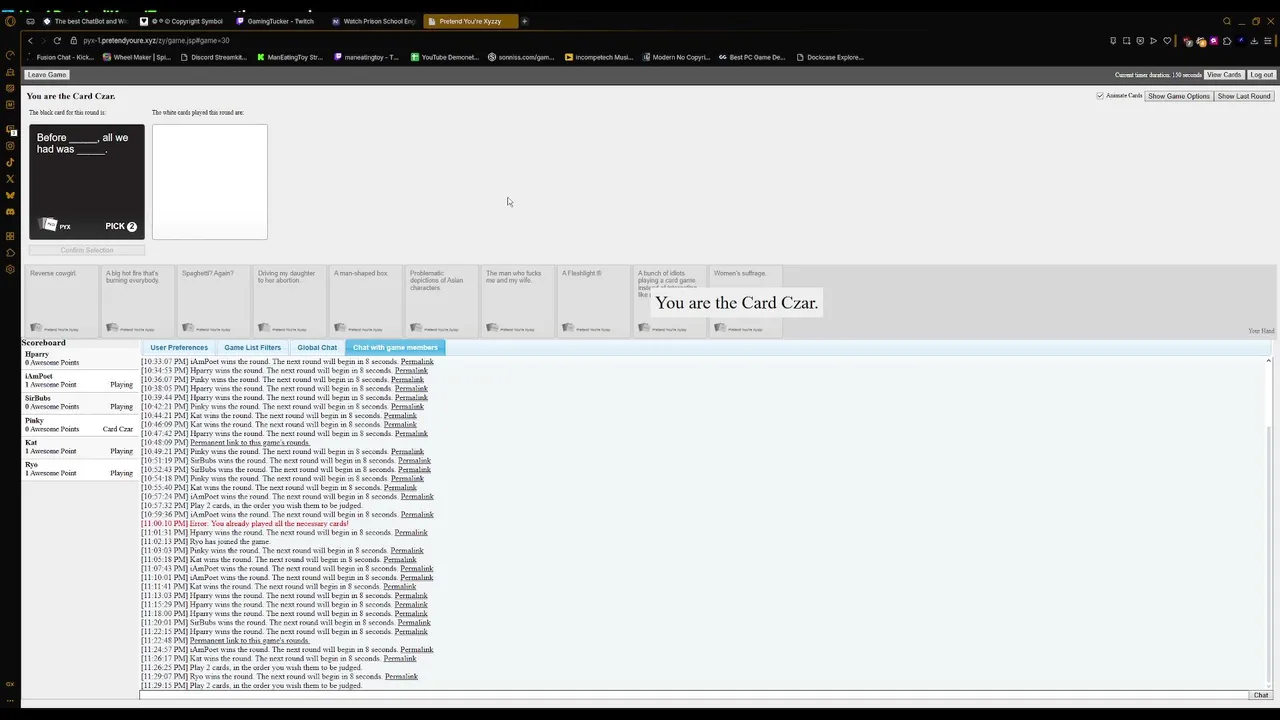Viewport: 1280px width, 720px height.
Task: Open the Incompetech Music bookmark
Action: (x=598, y=57)
